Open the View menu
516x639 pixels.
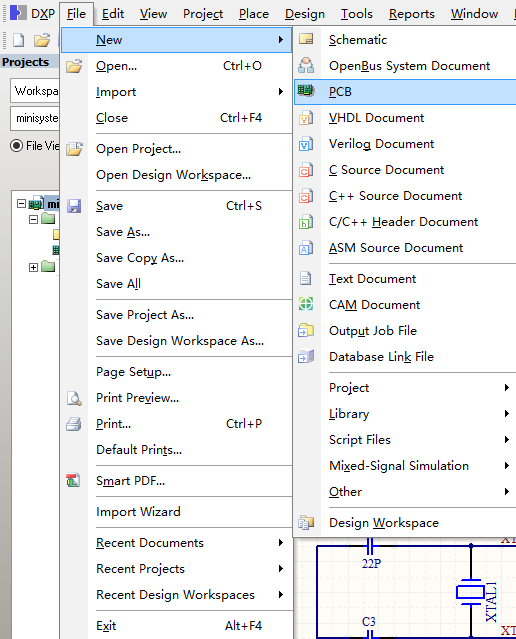tap(153, 14)
